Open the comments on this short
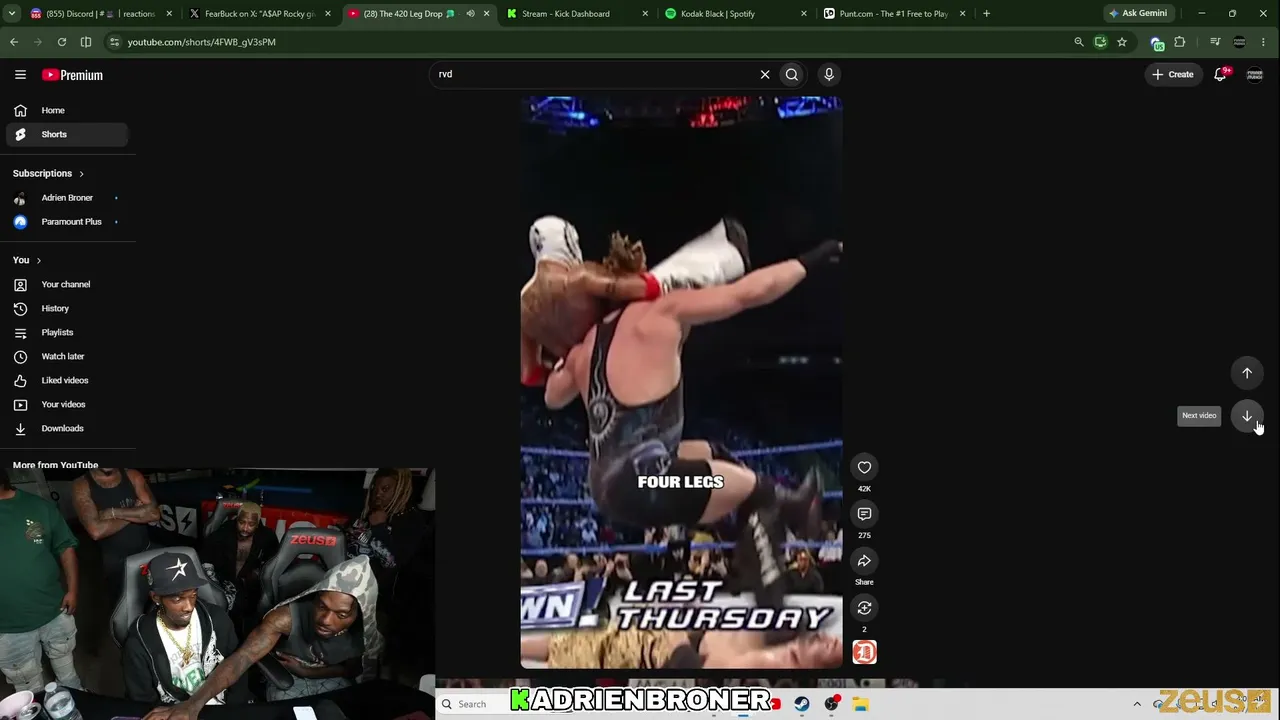The width and height of the screenshot is (1280, 720). pyautogui.click(x=864, y=514)
